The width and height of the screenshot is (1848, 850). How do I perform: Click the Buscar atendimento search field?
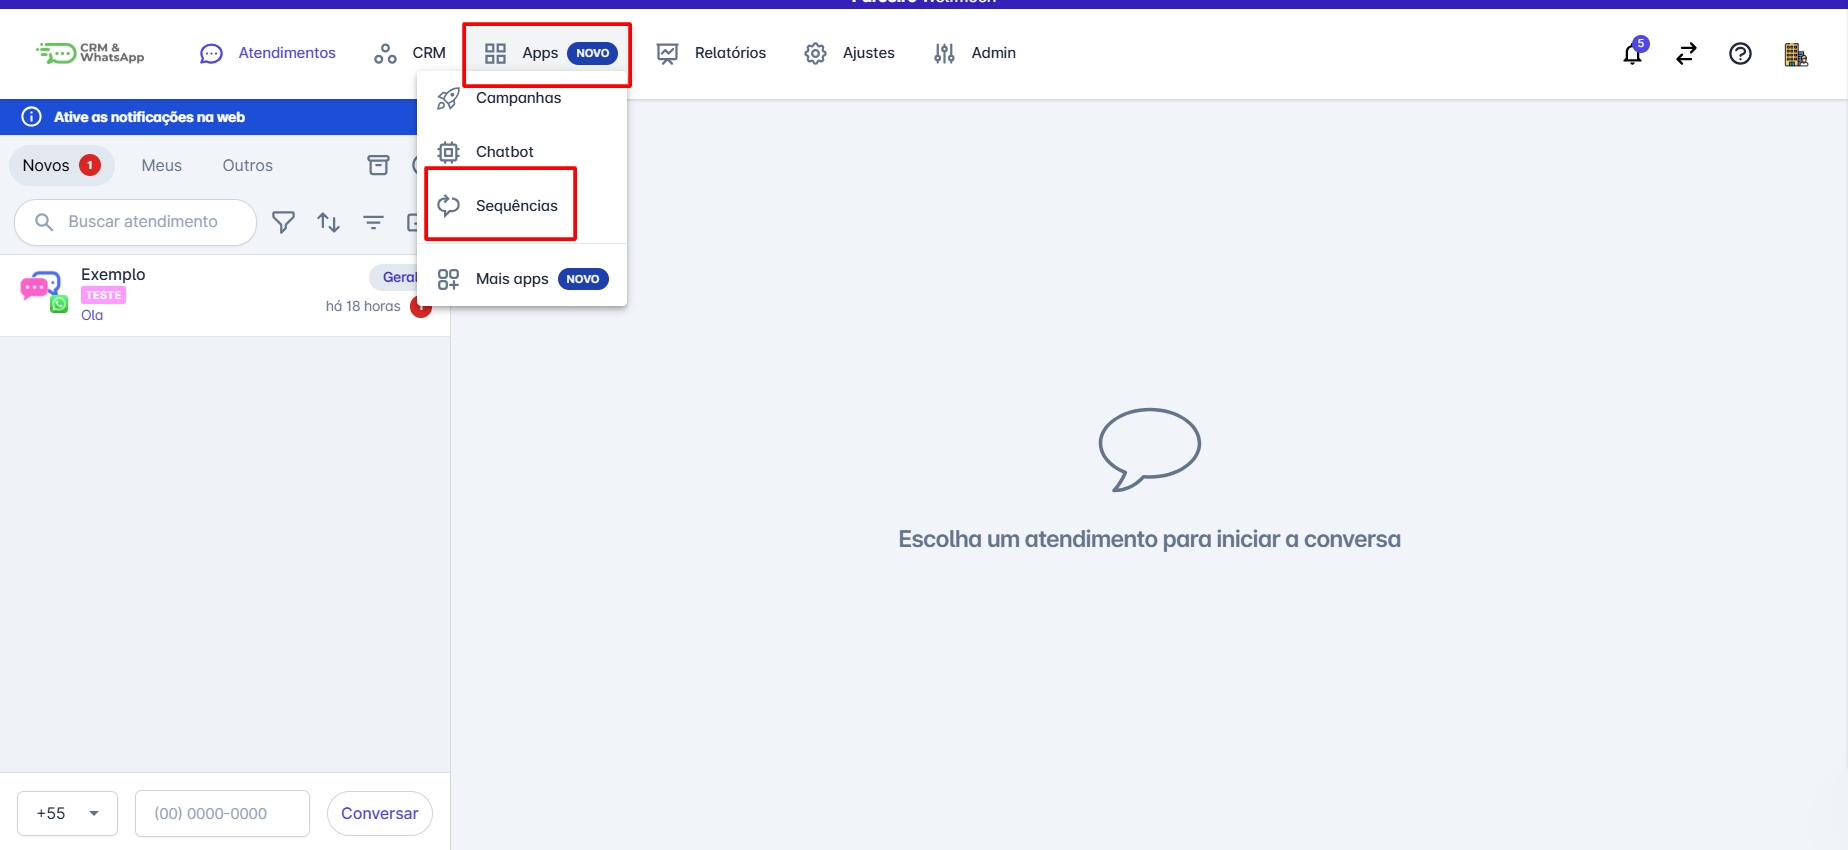(136, 222)
